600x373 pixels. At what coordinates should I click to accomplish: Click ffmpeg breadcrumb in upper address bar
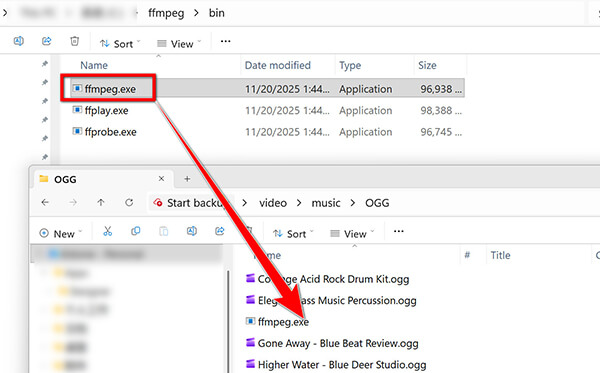tap(166, 13)
